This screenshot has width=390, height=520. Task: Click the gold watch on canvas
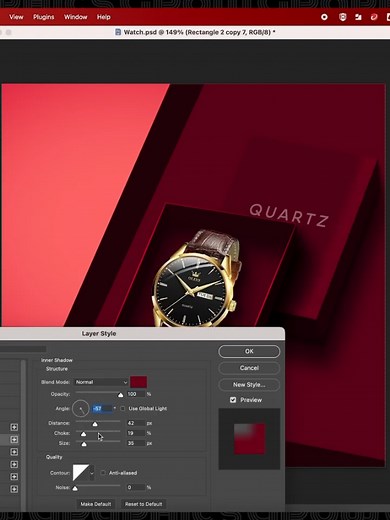tap(197, 278)
